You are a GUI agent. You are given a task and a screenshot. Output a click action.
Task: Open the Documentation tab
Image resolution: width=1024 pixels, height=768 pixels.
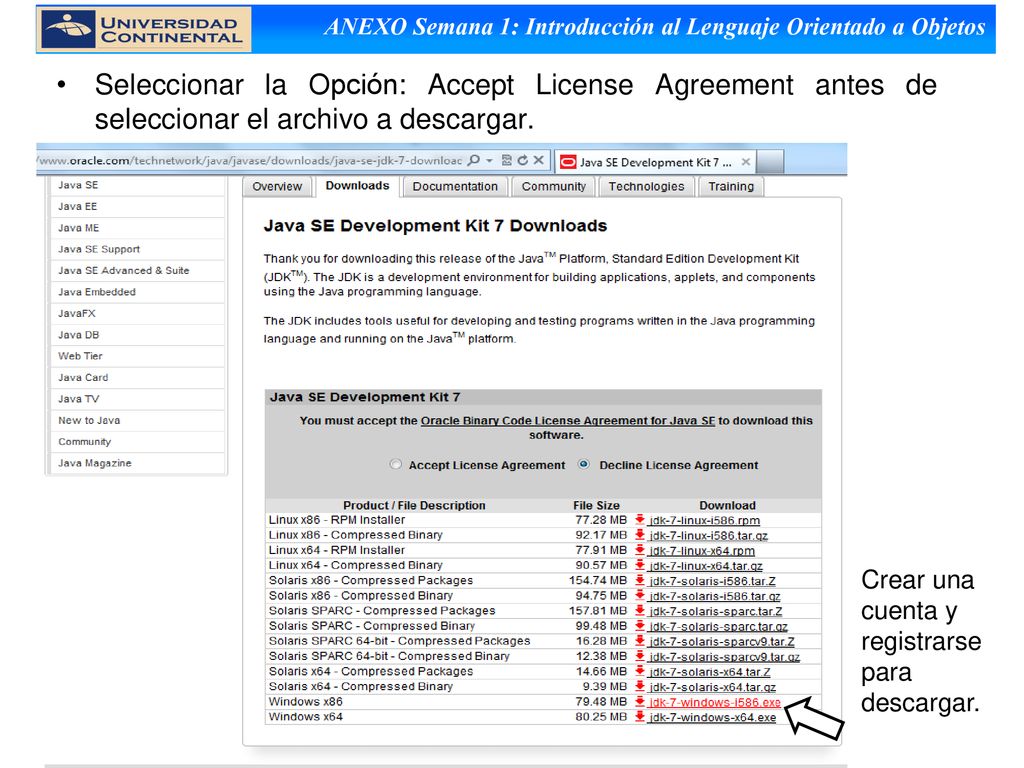455,187
